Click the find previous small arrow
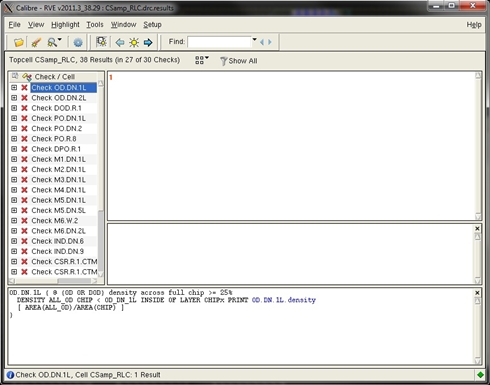Image resolution: width=490 pixels, height=385 pixels. pos(262,42)
